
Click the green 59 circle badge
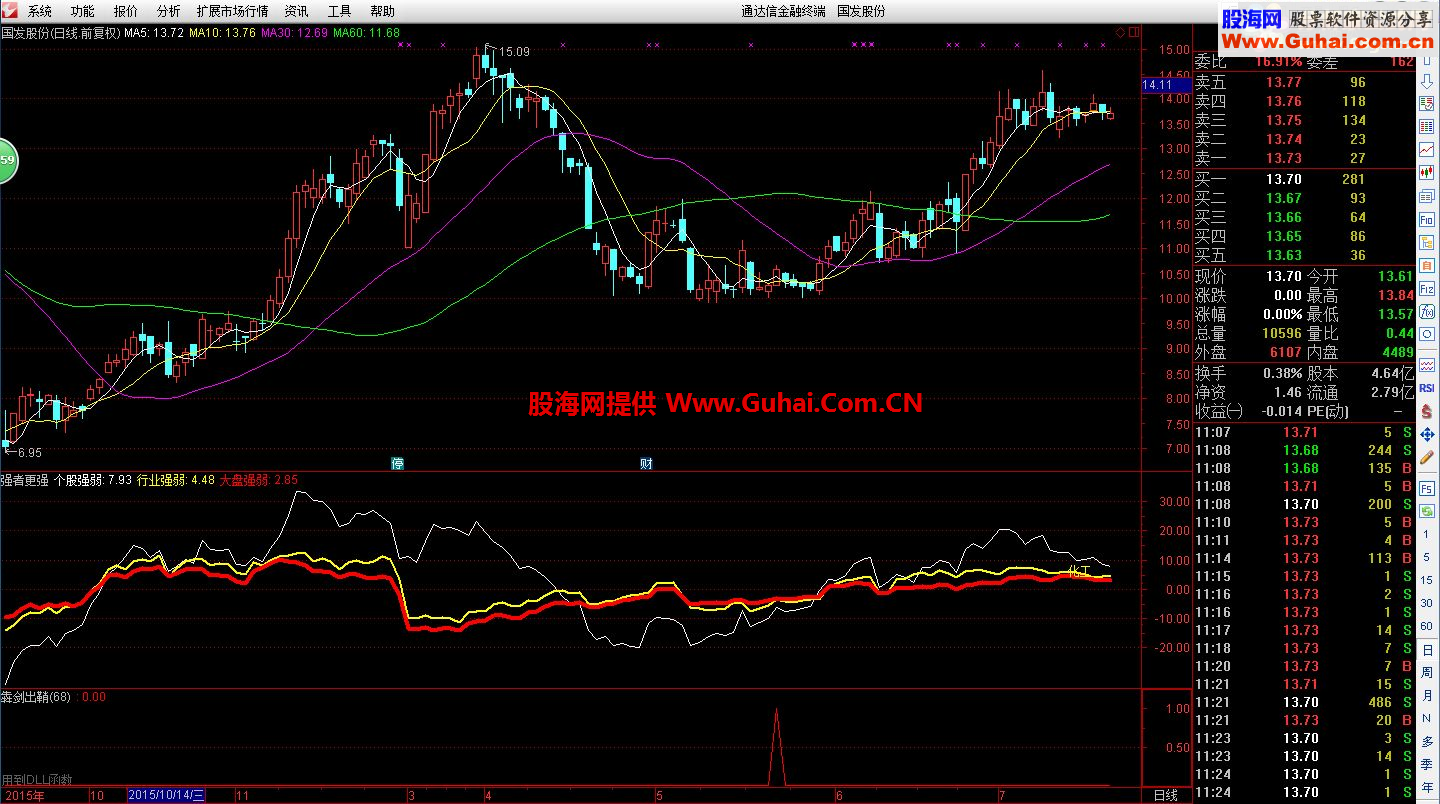(7, 161)
